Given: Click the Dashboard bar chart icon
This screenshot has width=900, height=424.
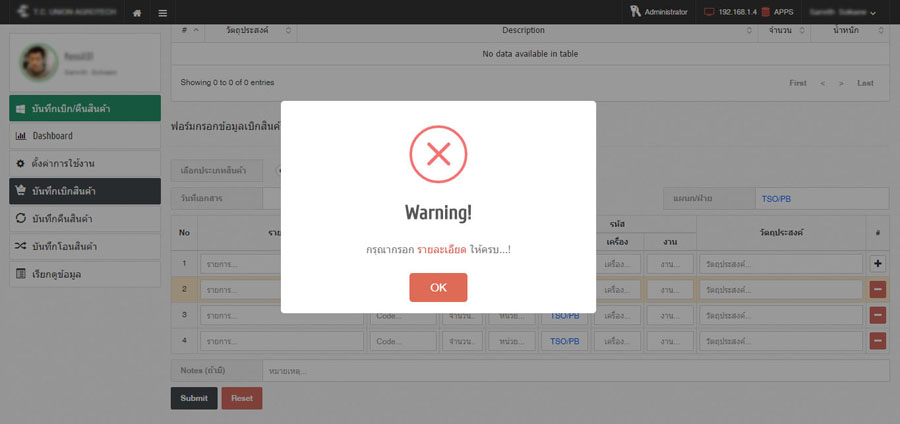Looking at the screenshot, I should point(21,136).
